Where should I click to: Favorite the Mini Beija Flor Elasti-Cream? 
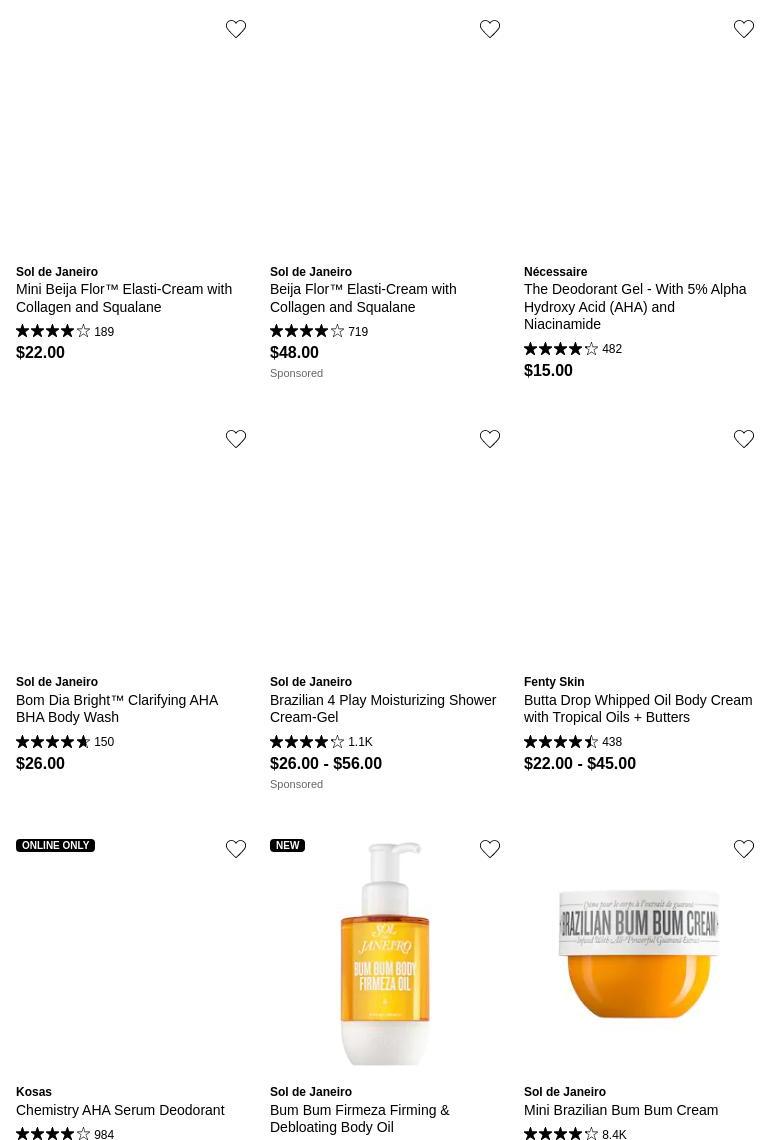click(x=236, y=29)
